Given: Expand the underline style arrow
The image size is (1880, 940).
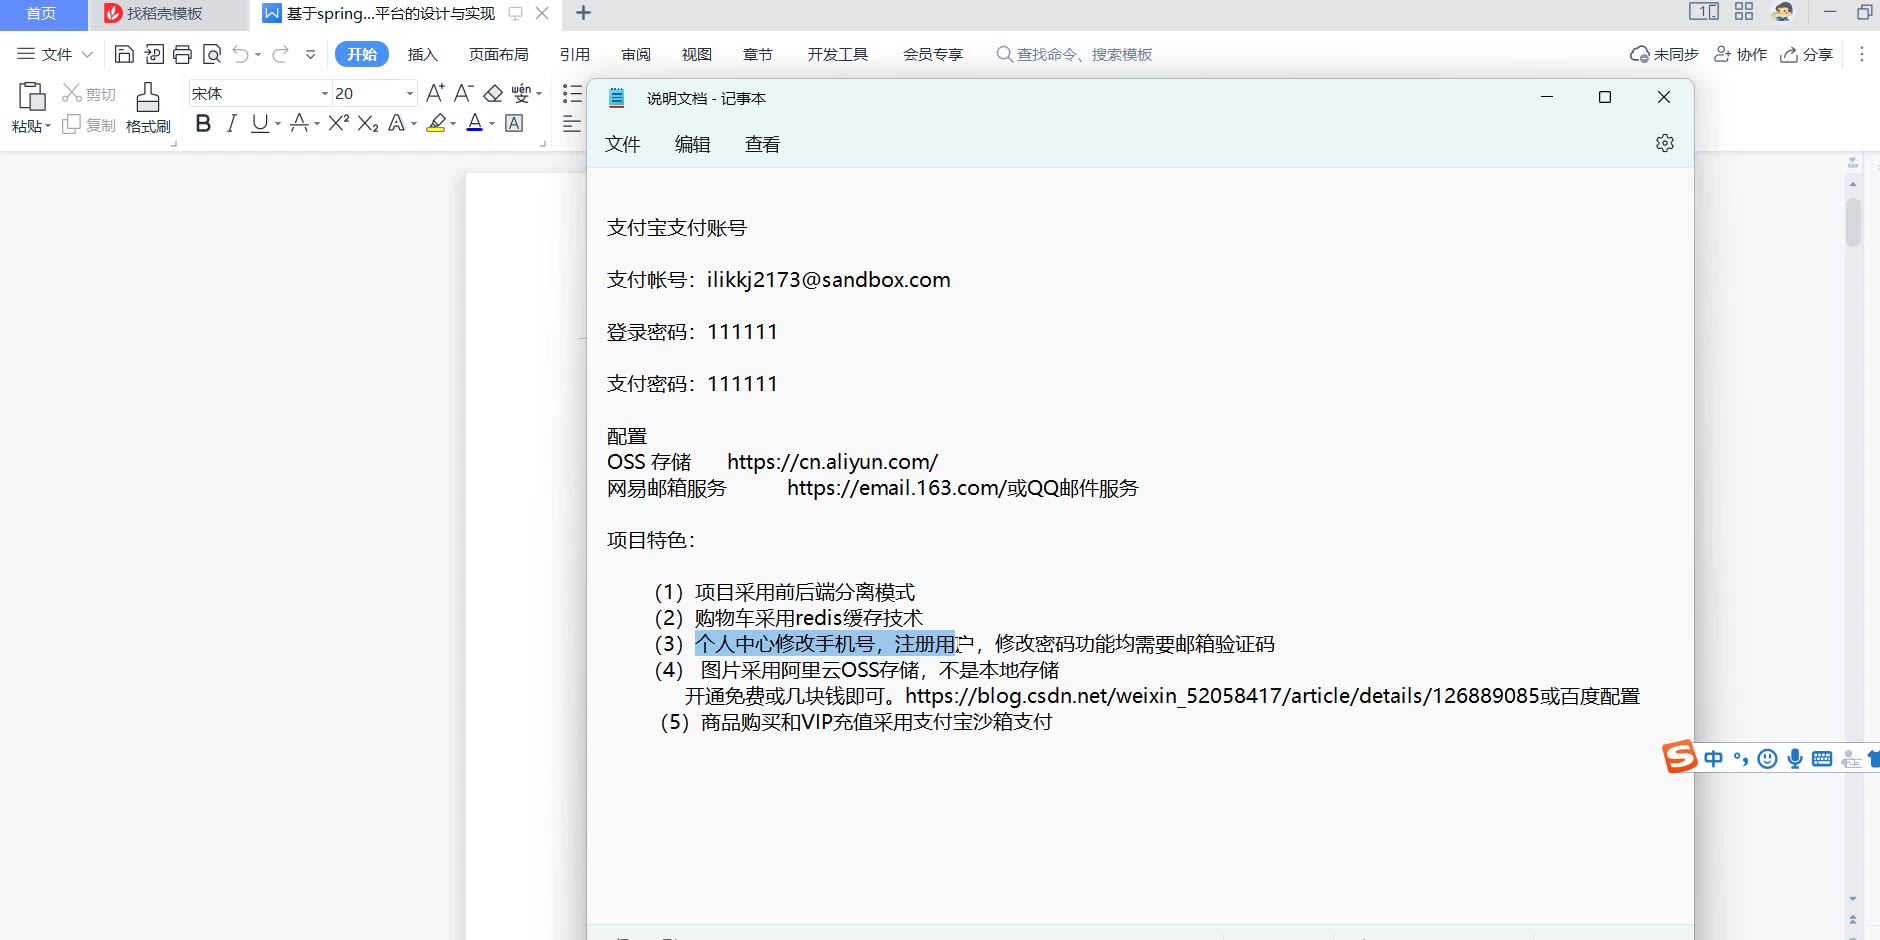Looking at the screenshot, I should [277, 124].
